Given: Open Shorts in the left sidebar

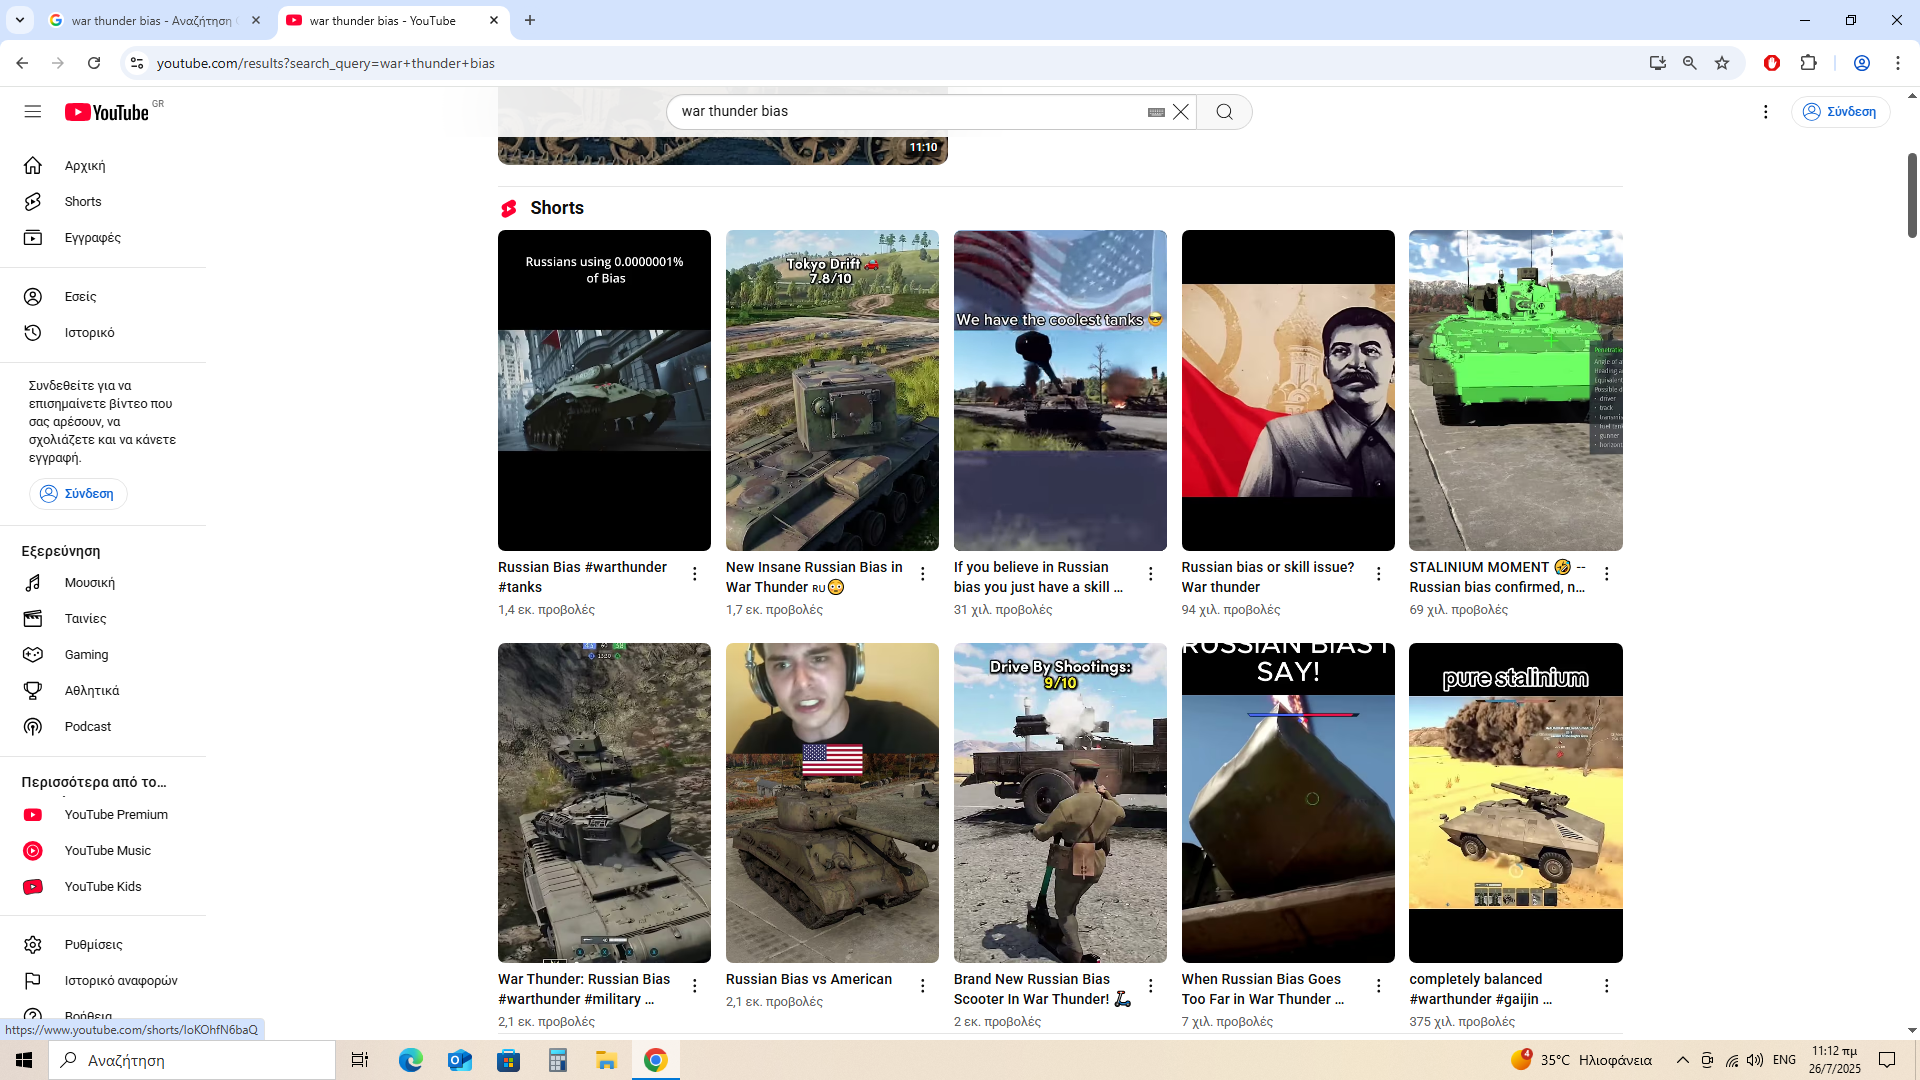Looking at the screenshot, I should tap(103, 202).
